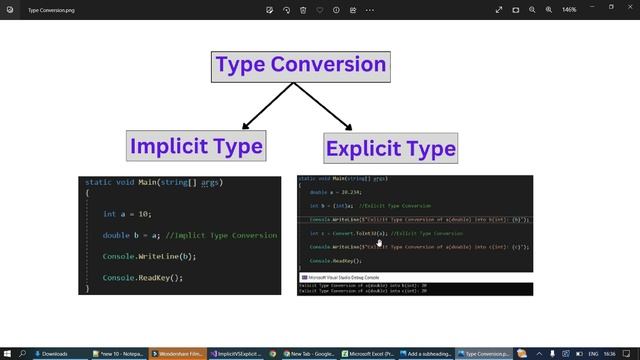Open the See more (three dots) menu
The width and height of the screenshot is (640, 360).
point(370,10)
